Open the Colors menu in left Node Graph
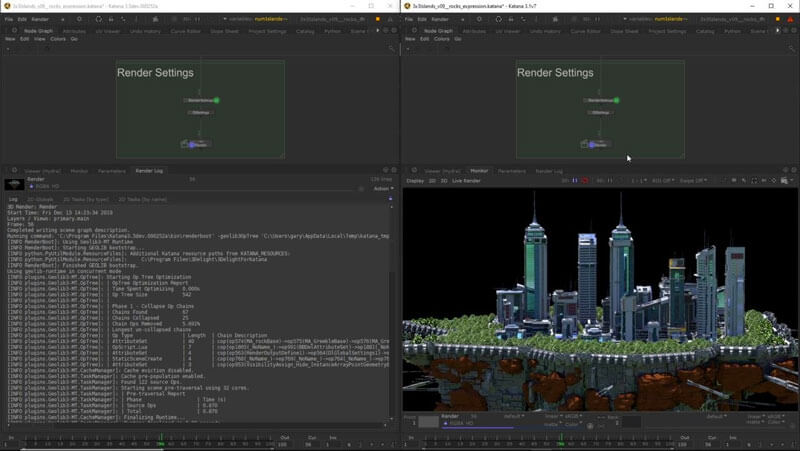 (58, 38)
